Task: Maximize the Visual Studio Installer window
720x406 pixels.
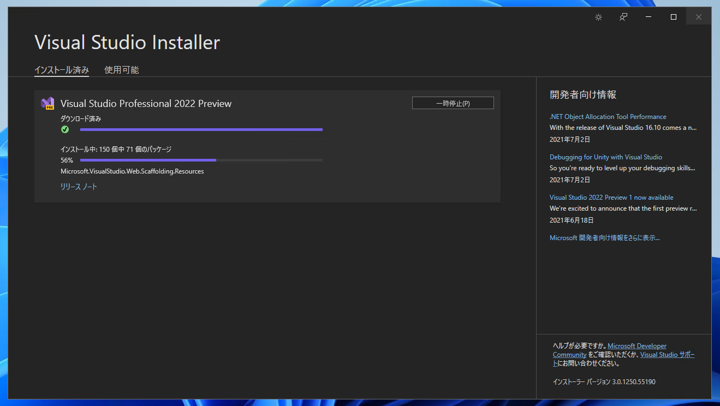Action: point(674,17)
